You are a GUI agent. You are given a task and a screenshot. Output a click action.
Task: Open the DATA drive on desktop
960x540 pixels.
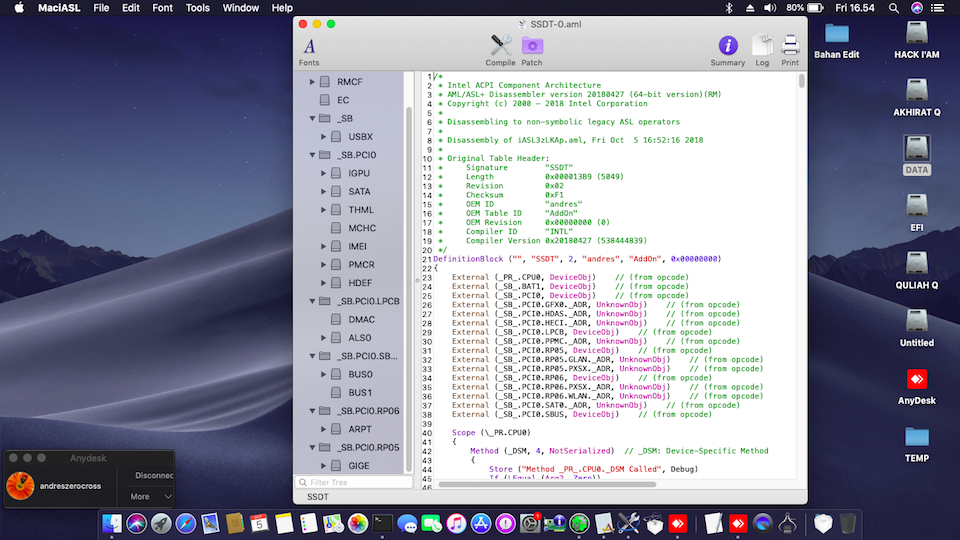[x=917, y=150]
